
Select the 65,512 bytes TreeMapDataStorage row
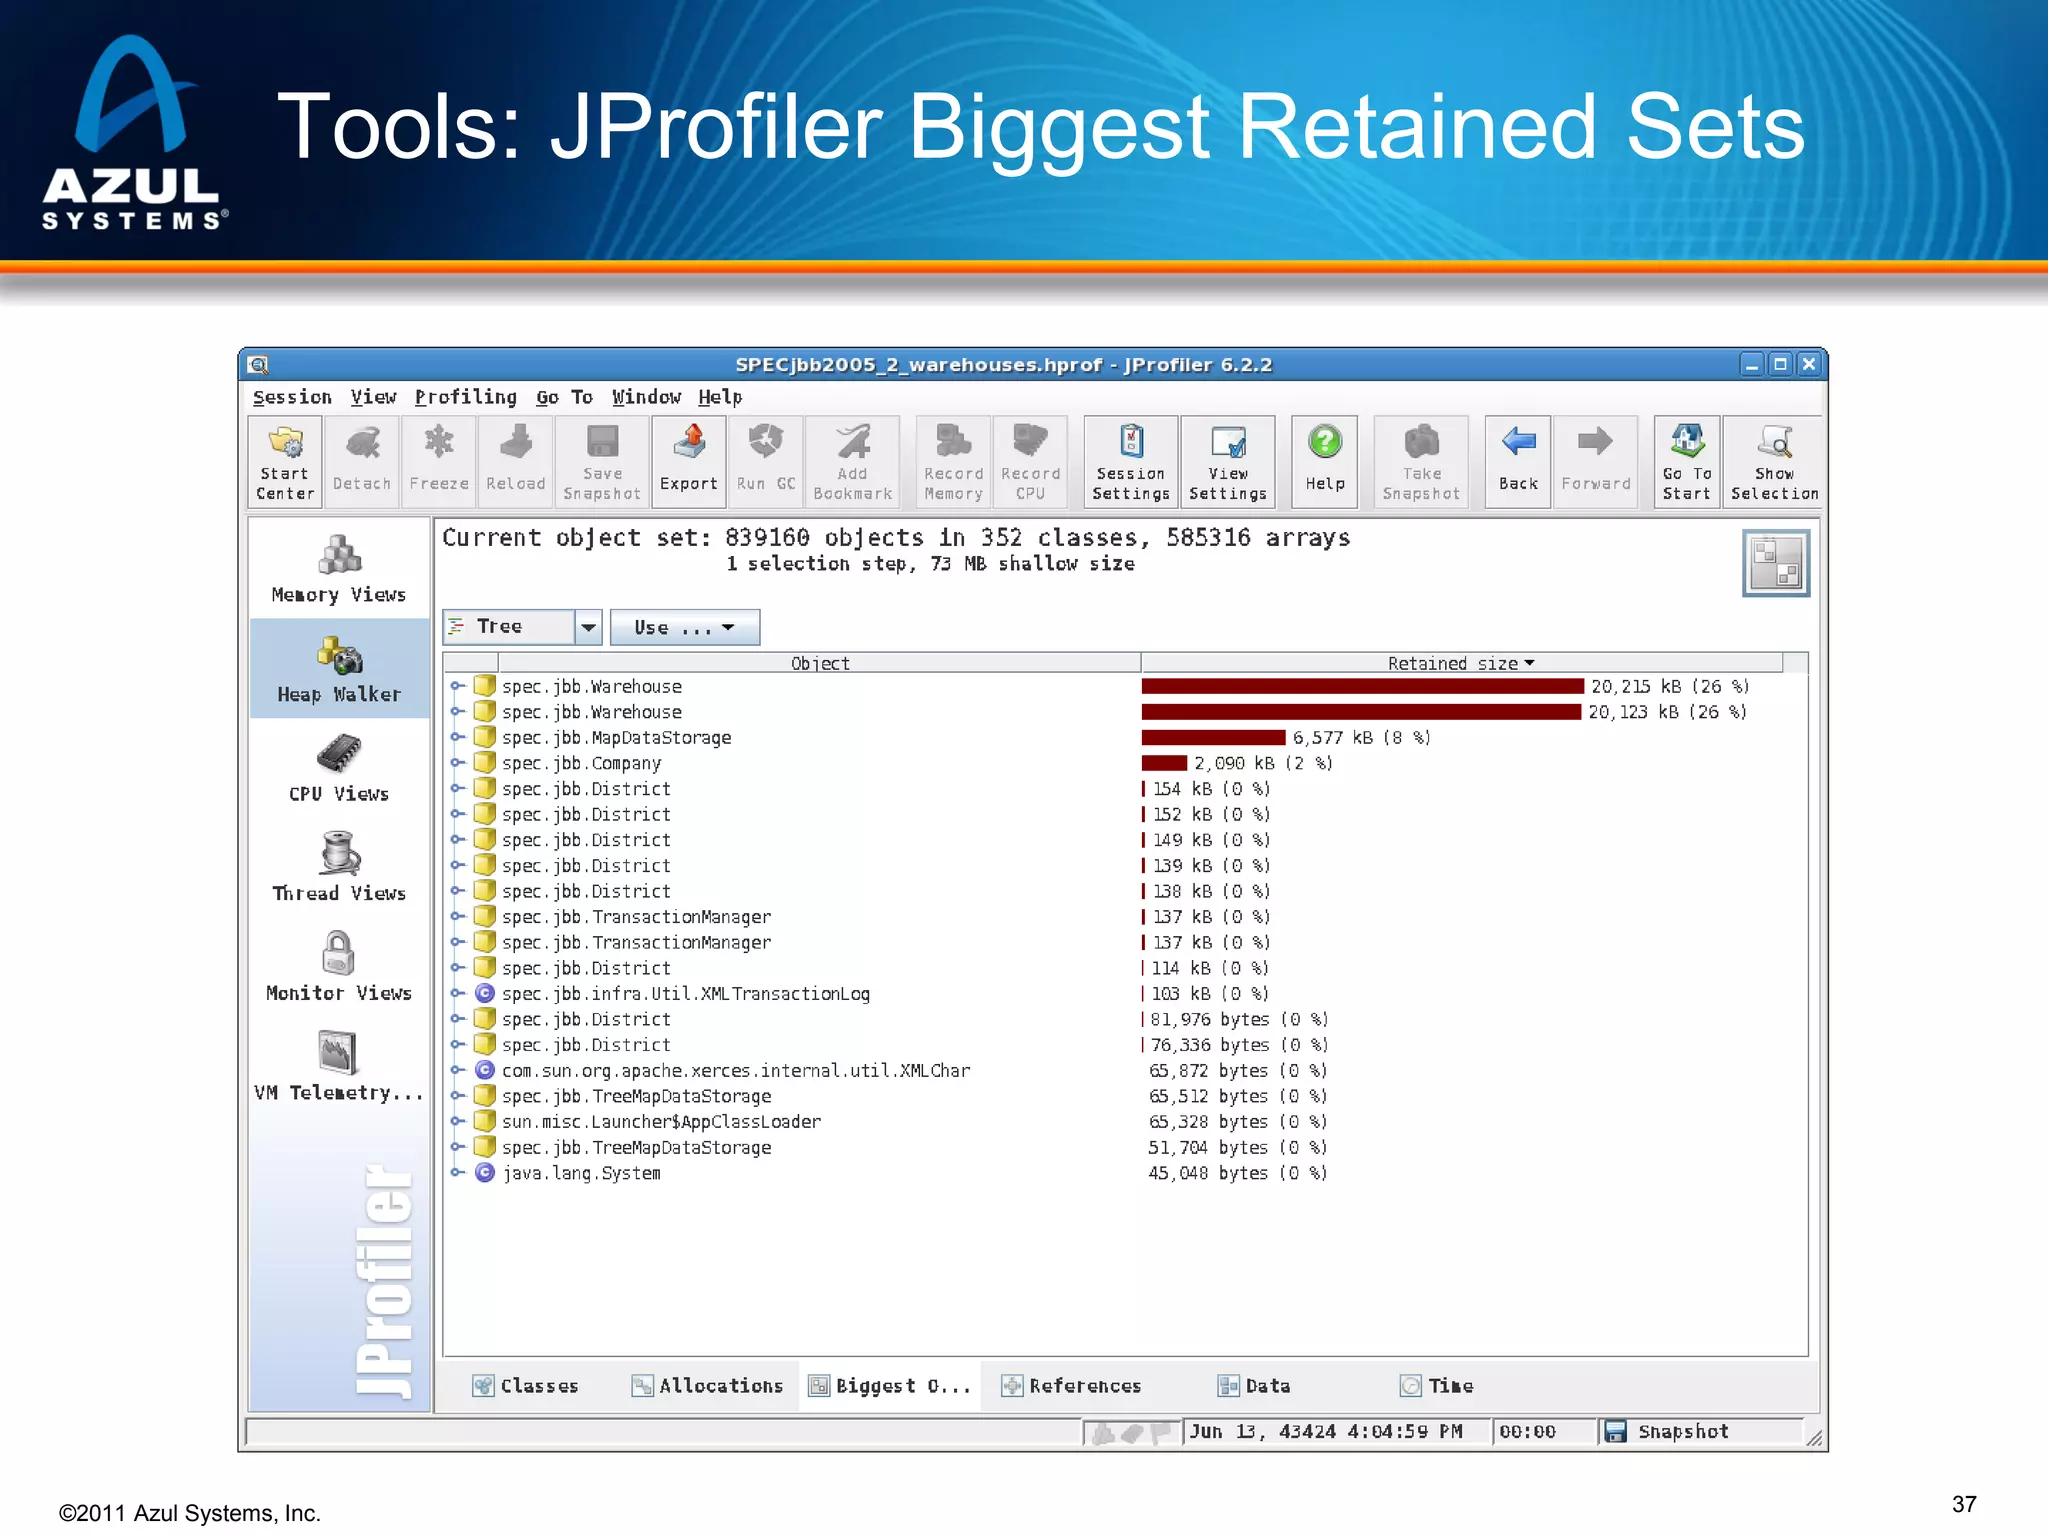coord(1125,1096)
